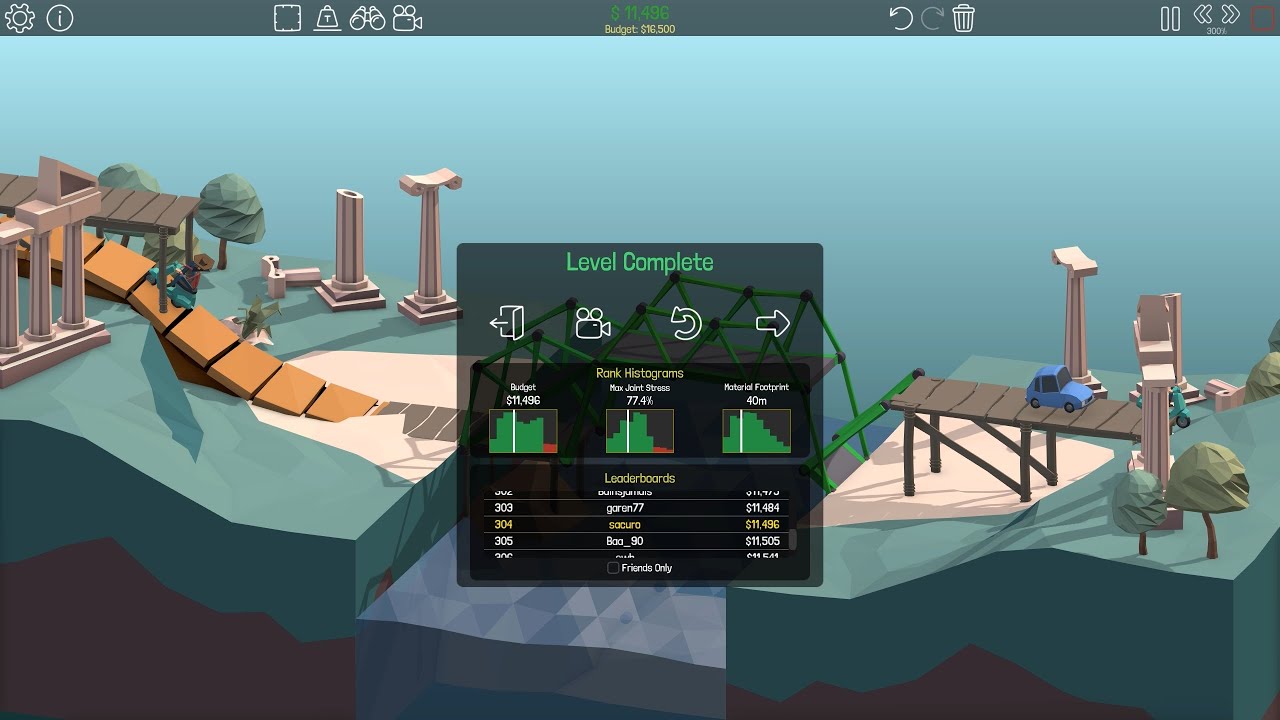Stop the simulation with red square
The image size is (1280, 720).
1263,18
